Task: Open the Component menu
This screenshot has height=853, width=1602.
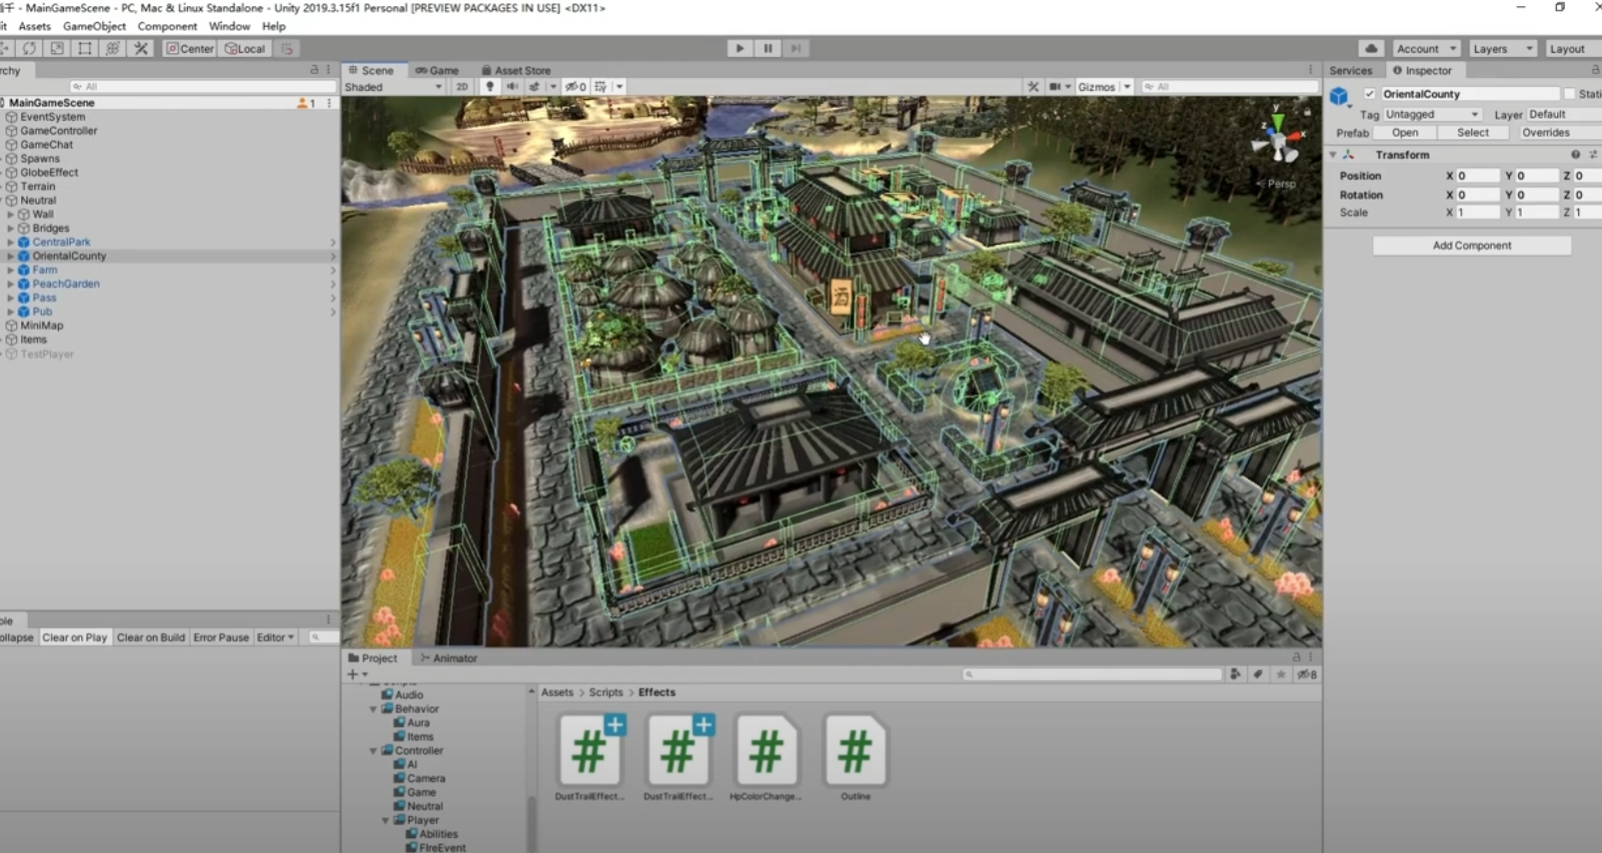Action: pyautogui.click(x=167, y=26)
